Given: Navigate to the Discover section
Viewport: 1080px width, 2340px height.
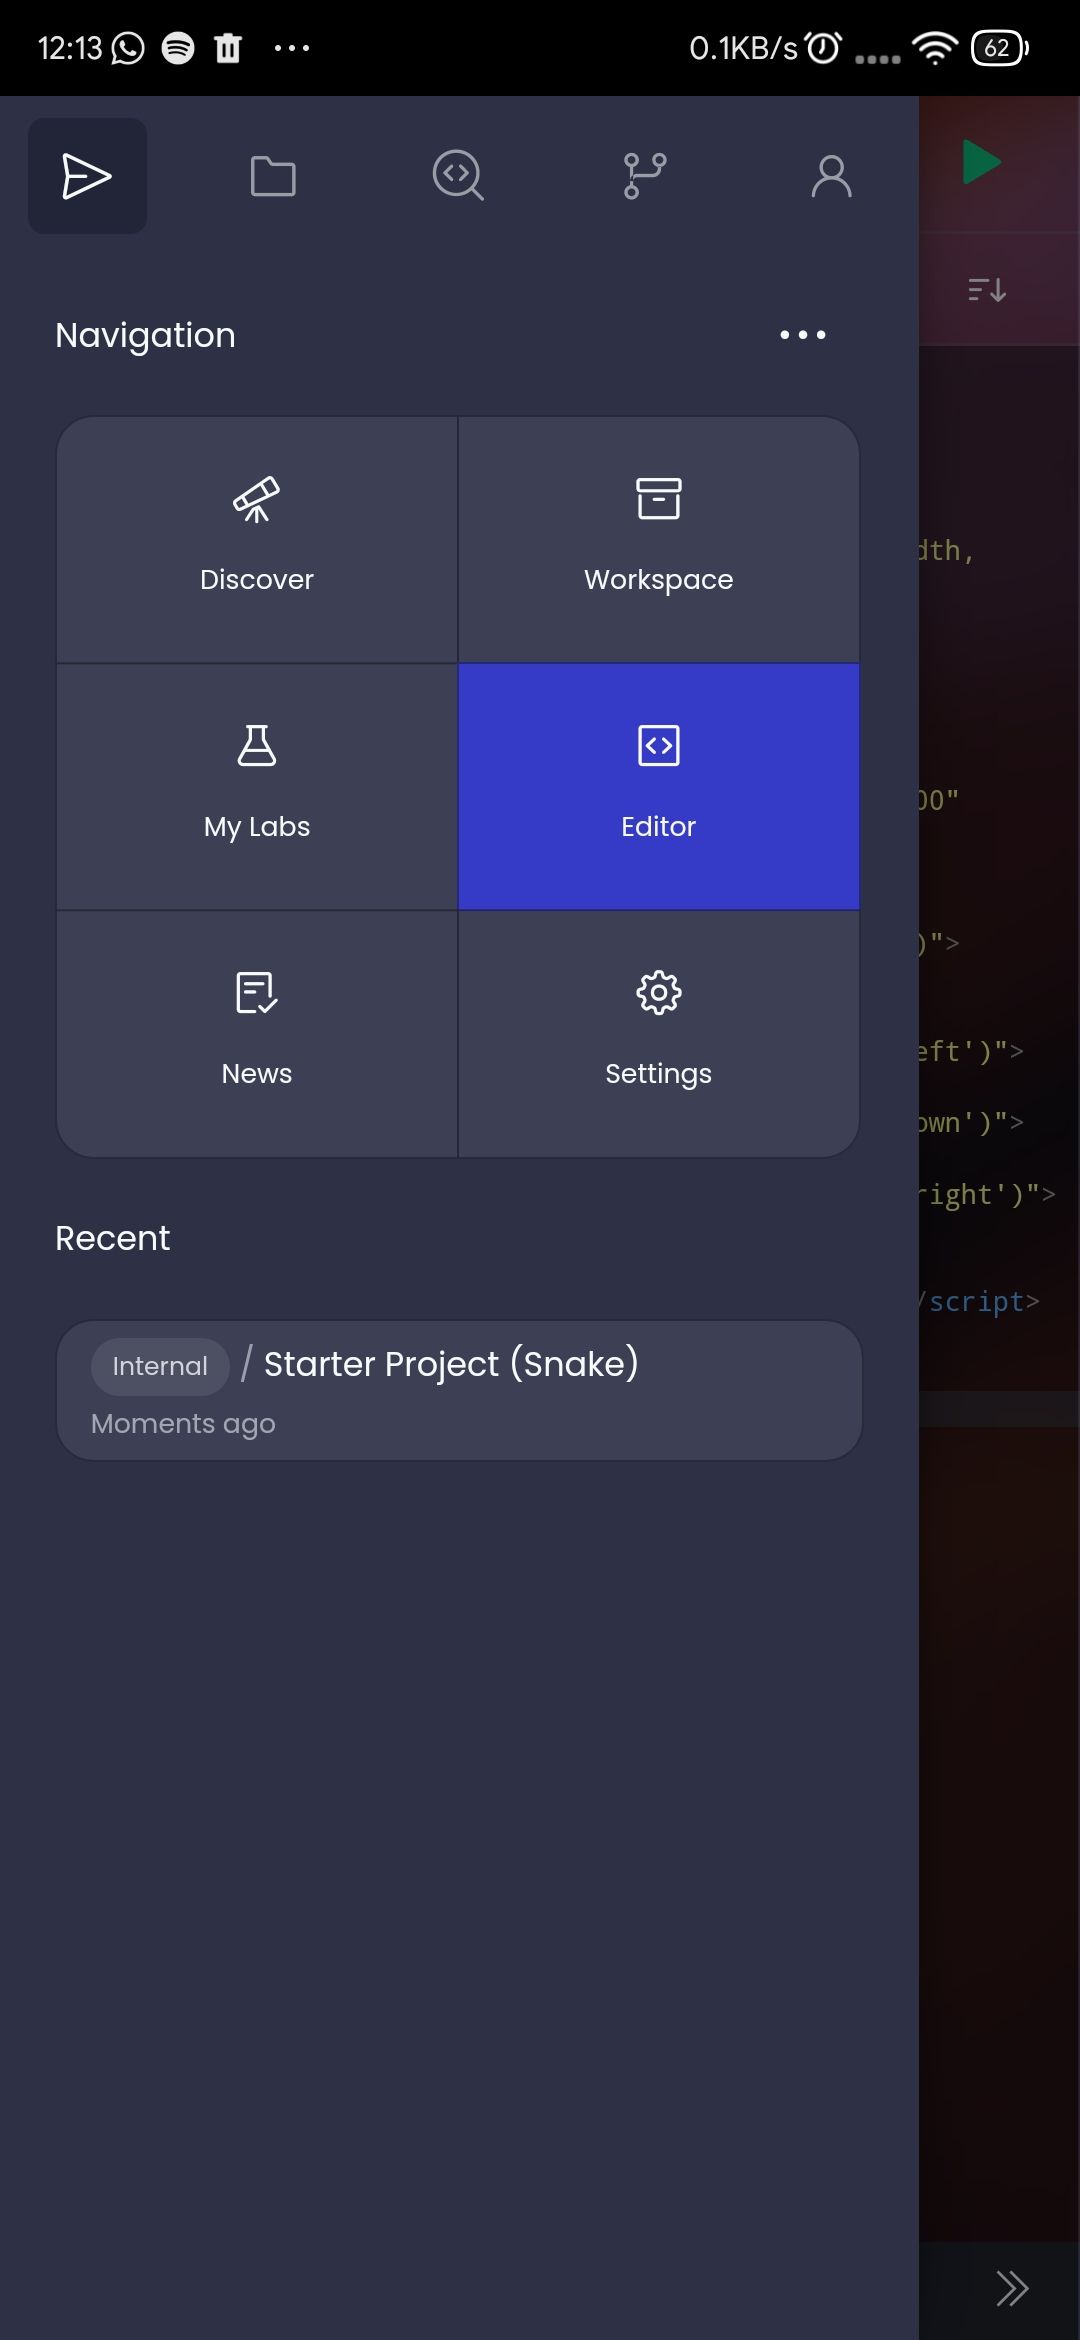Looking at the screenshot, I should [x=256, y=538].
